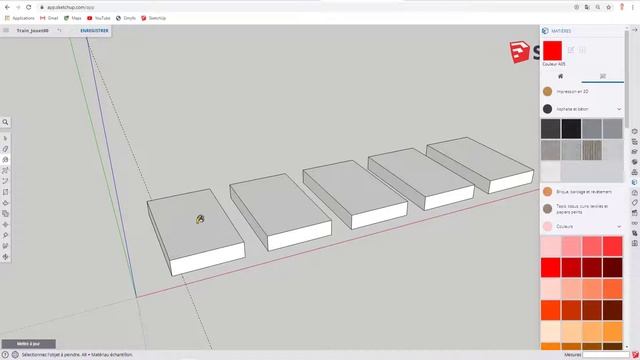Click the Mesures input field

pos(606,355)
